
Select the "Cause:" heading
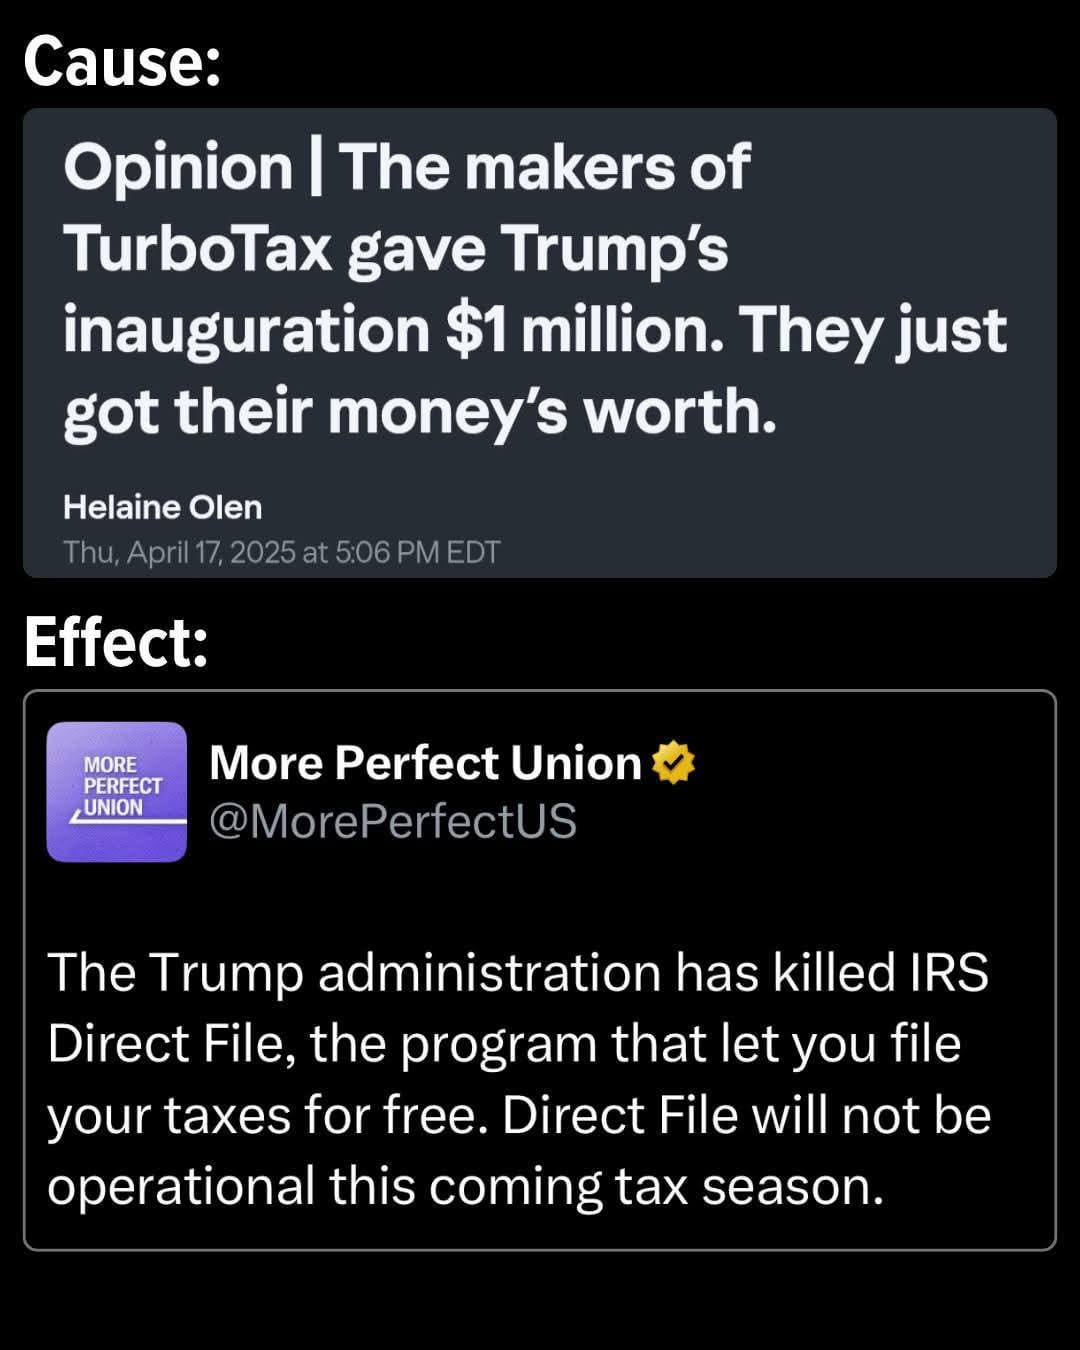(x=122, y=62)
